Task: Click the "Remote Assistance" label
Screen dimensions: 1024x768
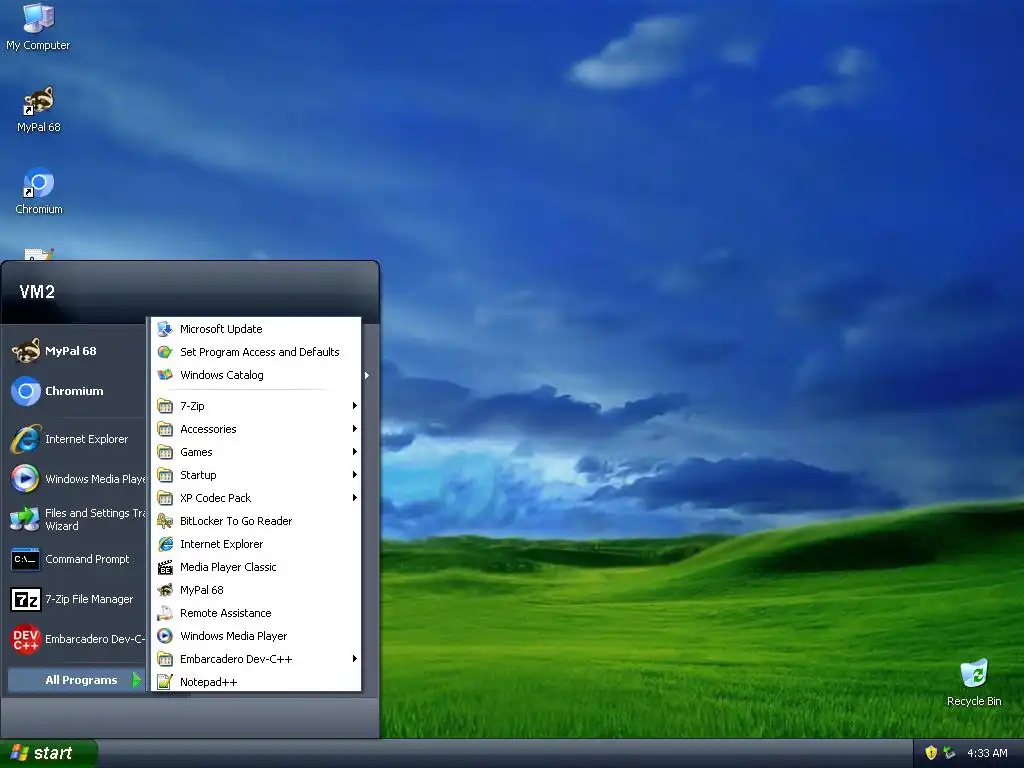Action: [225, 613]
